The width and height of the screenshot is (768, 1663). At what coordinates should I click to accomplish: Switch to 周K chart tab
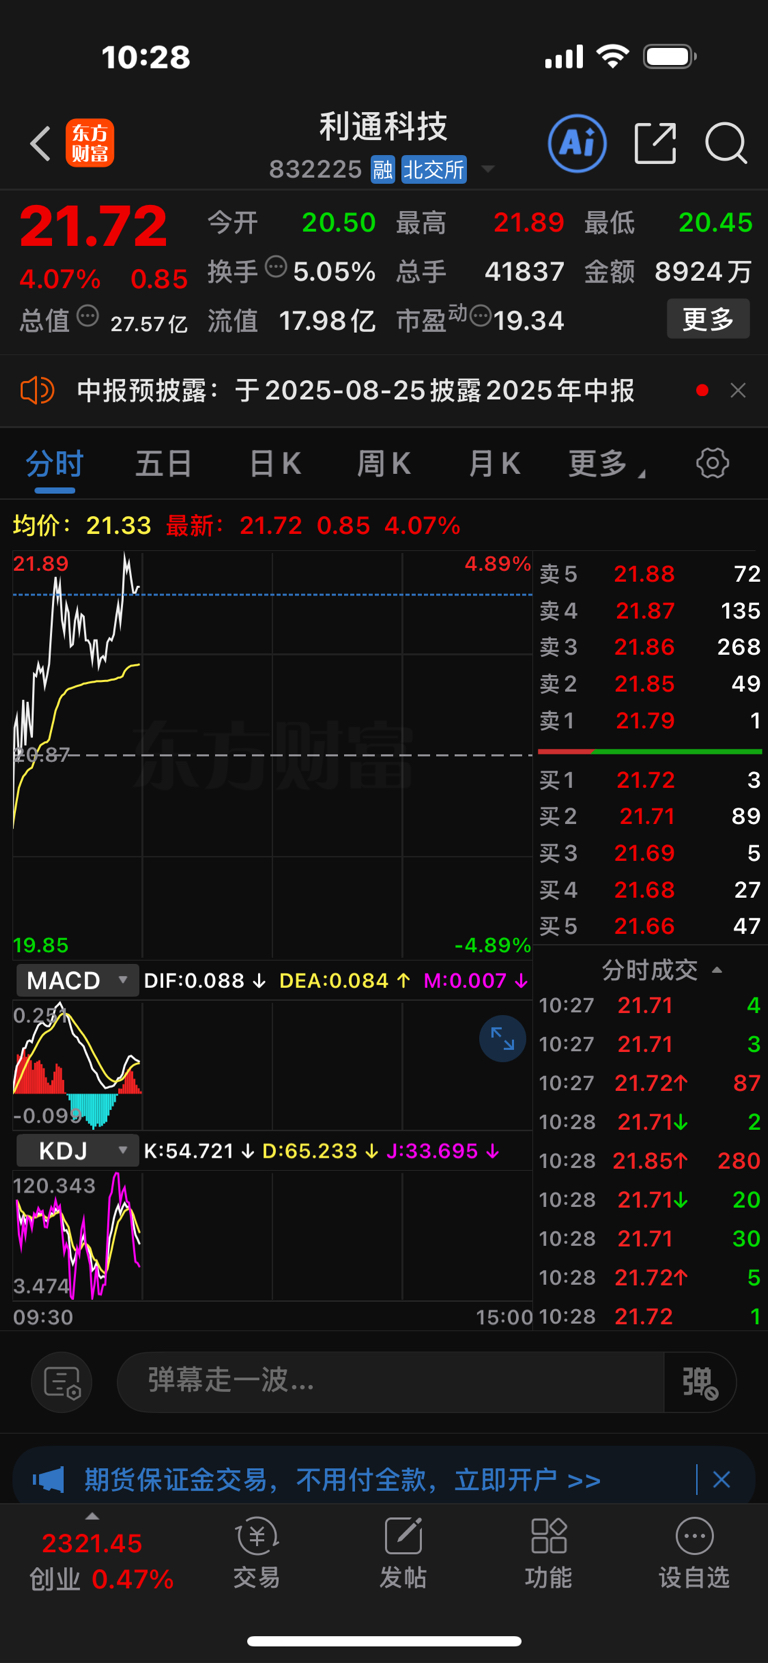point(384,464)
